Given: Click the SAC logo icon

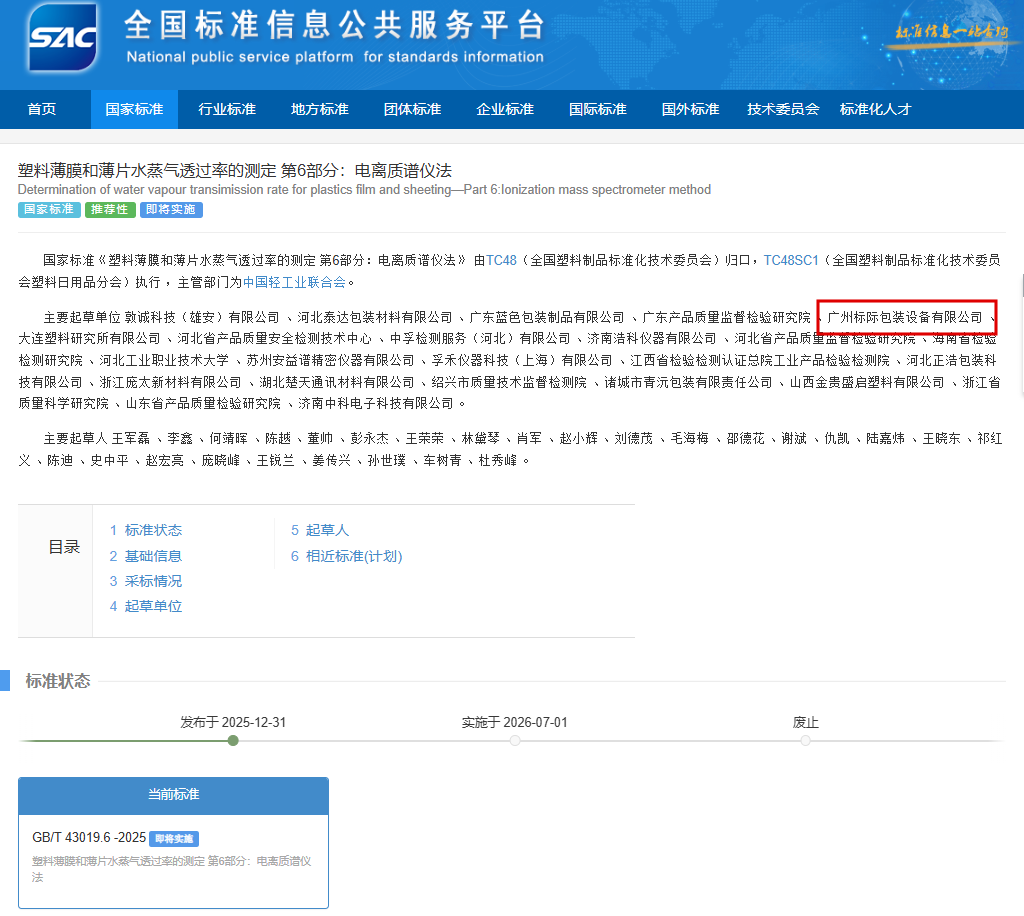Looking at the screenshot, I should click(63, 39).
